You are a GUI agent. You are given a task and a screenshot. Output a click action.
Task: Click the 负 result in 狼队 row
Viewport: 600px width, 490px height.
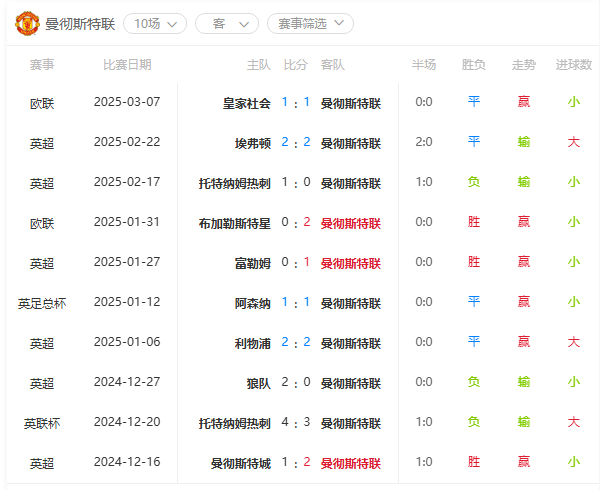tap(474, 382)
